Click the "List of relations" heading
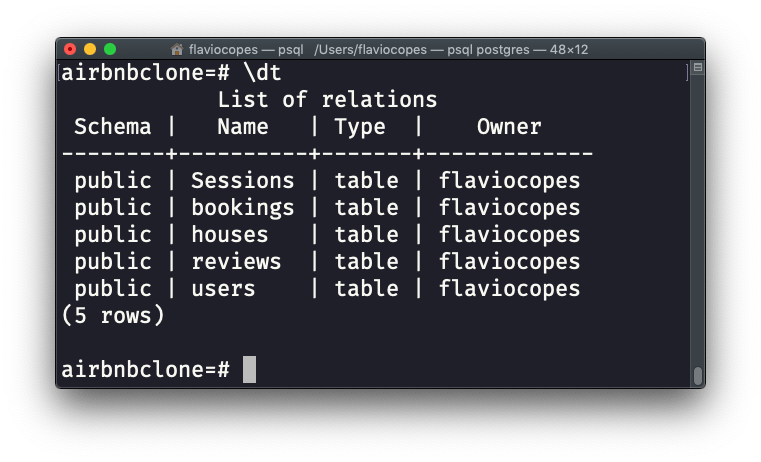The image size is (761, 462). coord(327,100)
